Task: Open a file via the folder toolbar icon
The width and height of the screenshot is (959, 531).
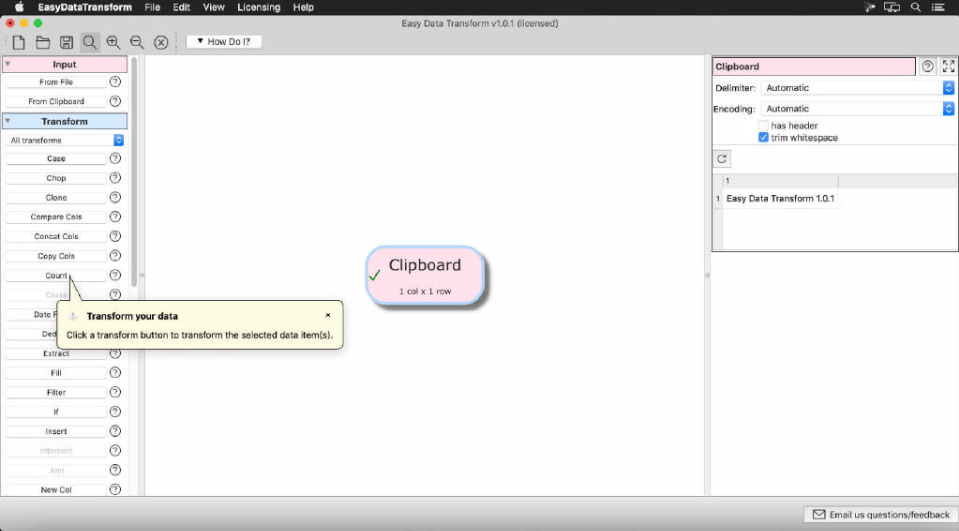Action: click(x=43, y=42)
